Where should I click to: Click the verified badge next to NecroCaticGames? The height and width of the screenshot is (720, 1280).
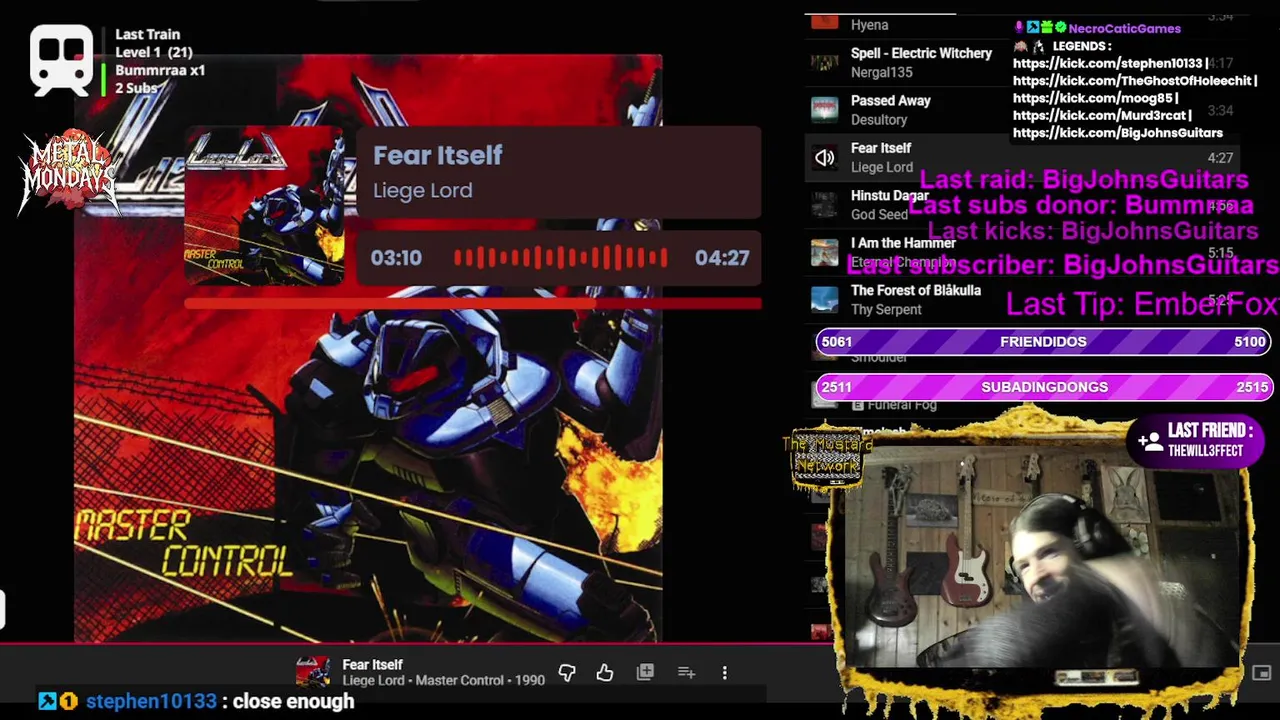pos(1061,28)
